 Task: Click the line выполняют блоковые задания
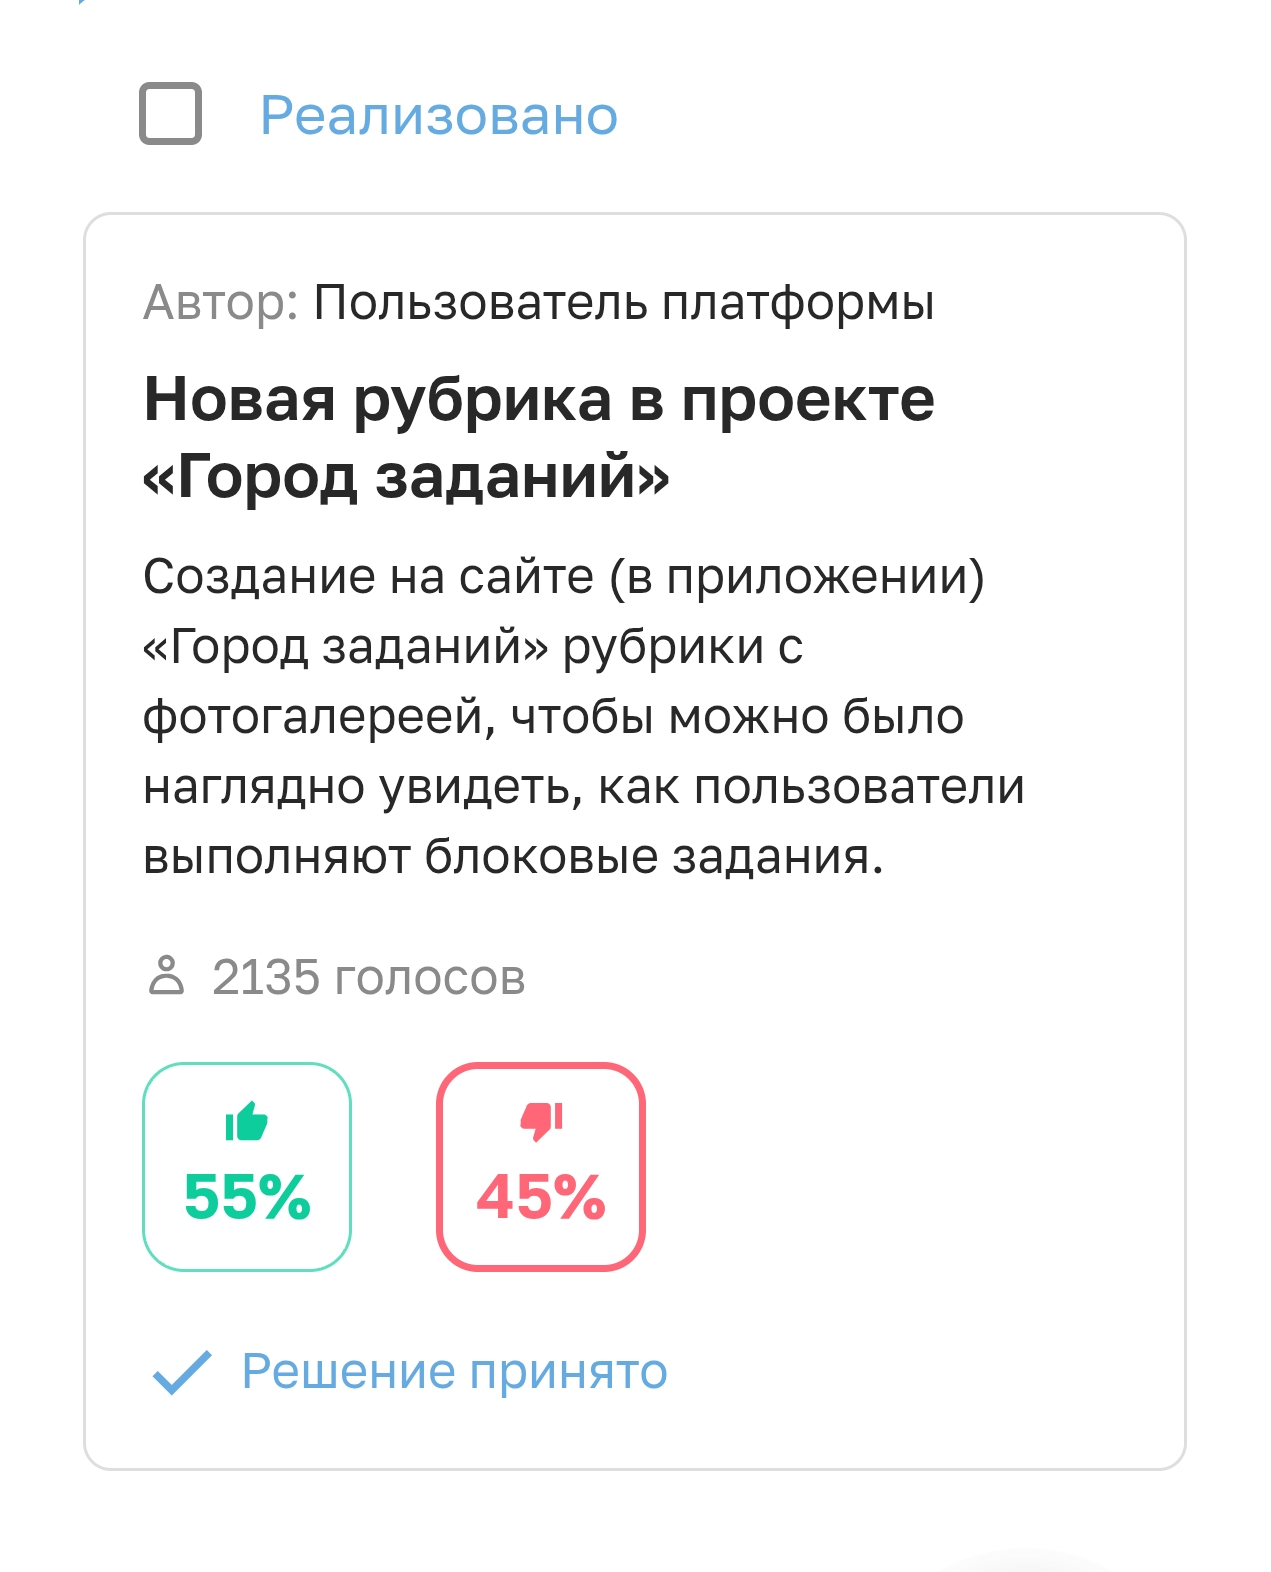coord(514,857)
